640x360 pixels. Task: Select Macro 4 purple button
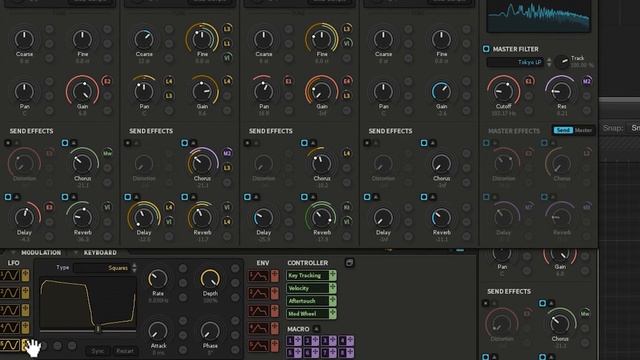point(347,340)
